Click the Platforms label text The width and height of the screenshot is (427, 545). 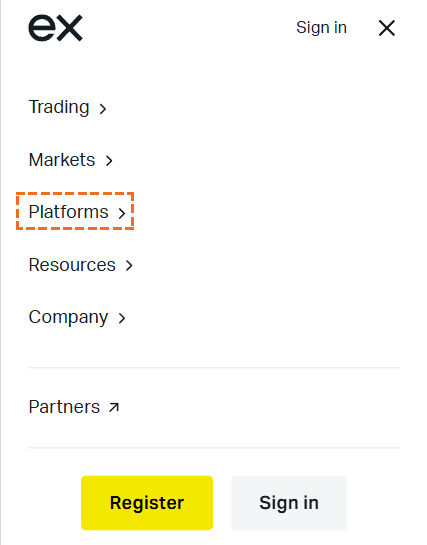point(68,212)
